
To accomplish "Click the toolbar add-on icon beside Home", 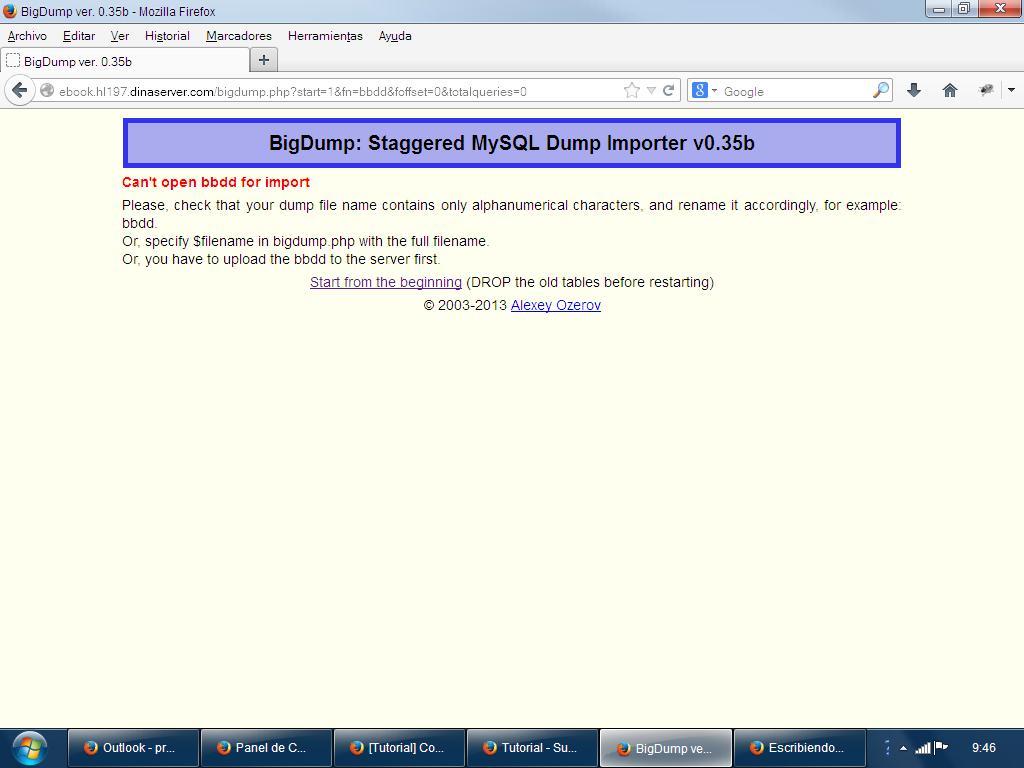I will pyautogui.click(x=986, y=90).
